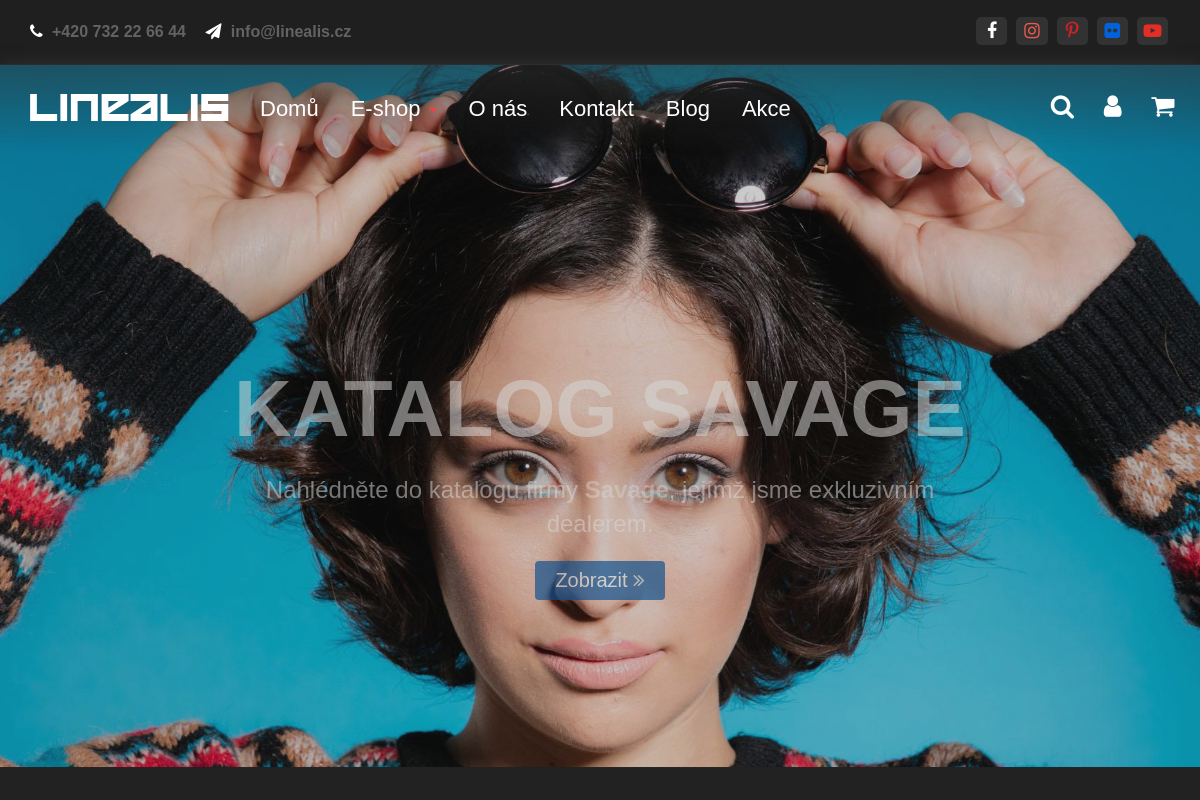
Task: Open the user account icon
Action: click(1112, 107)
